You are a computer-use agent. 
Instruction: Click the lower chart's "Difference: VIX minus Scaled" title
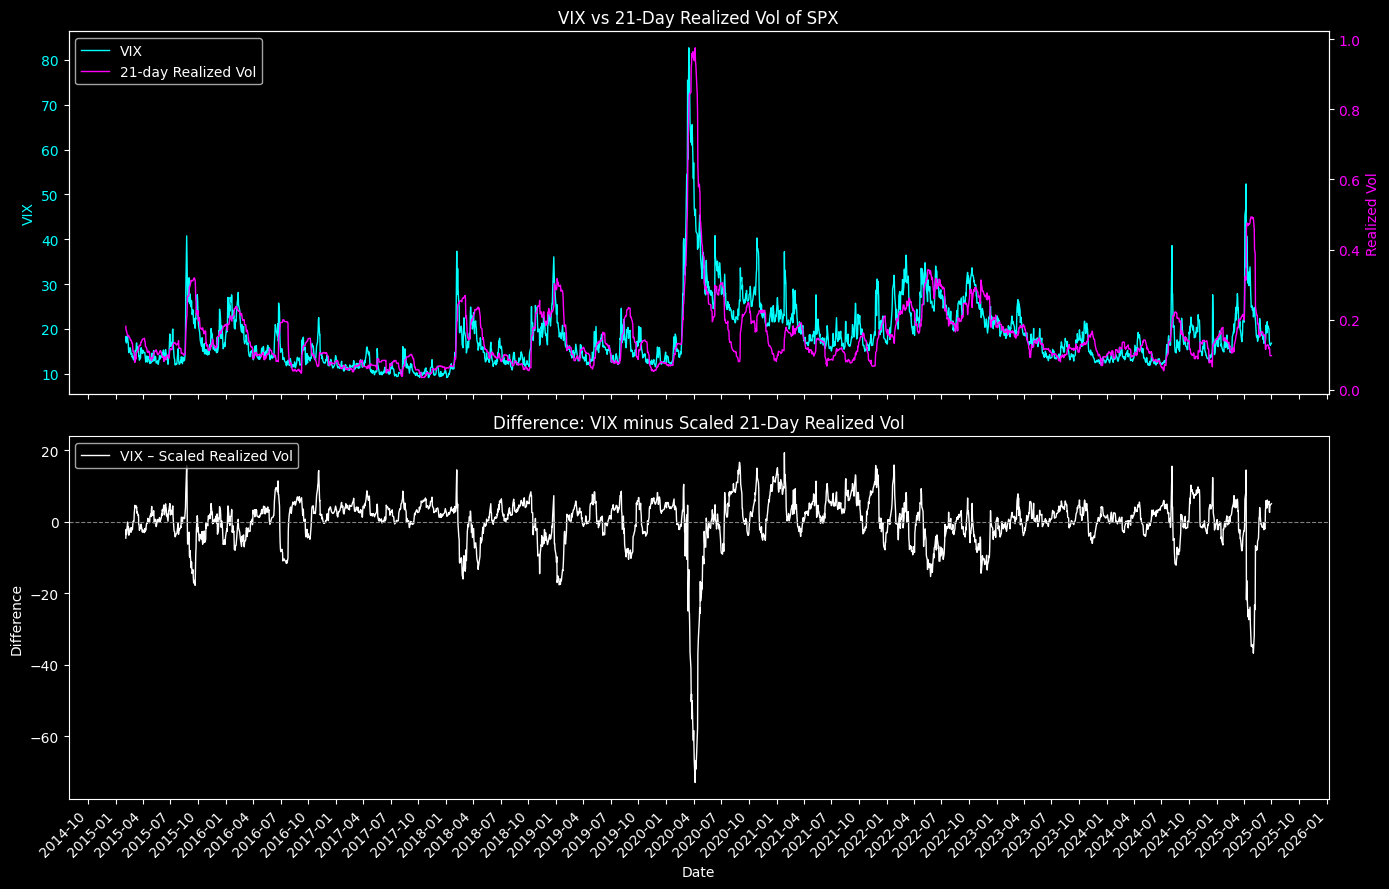(x=698, y=423)
